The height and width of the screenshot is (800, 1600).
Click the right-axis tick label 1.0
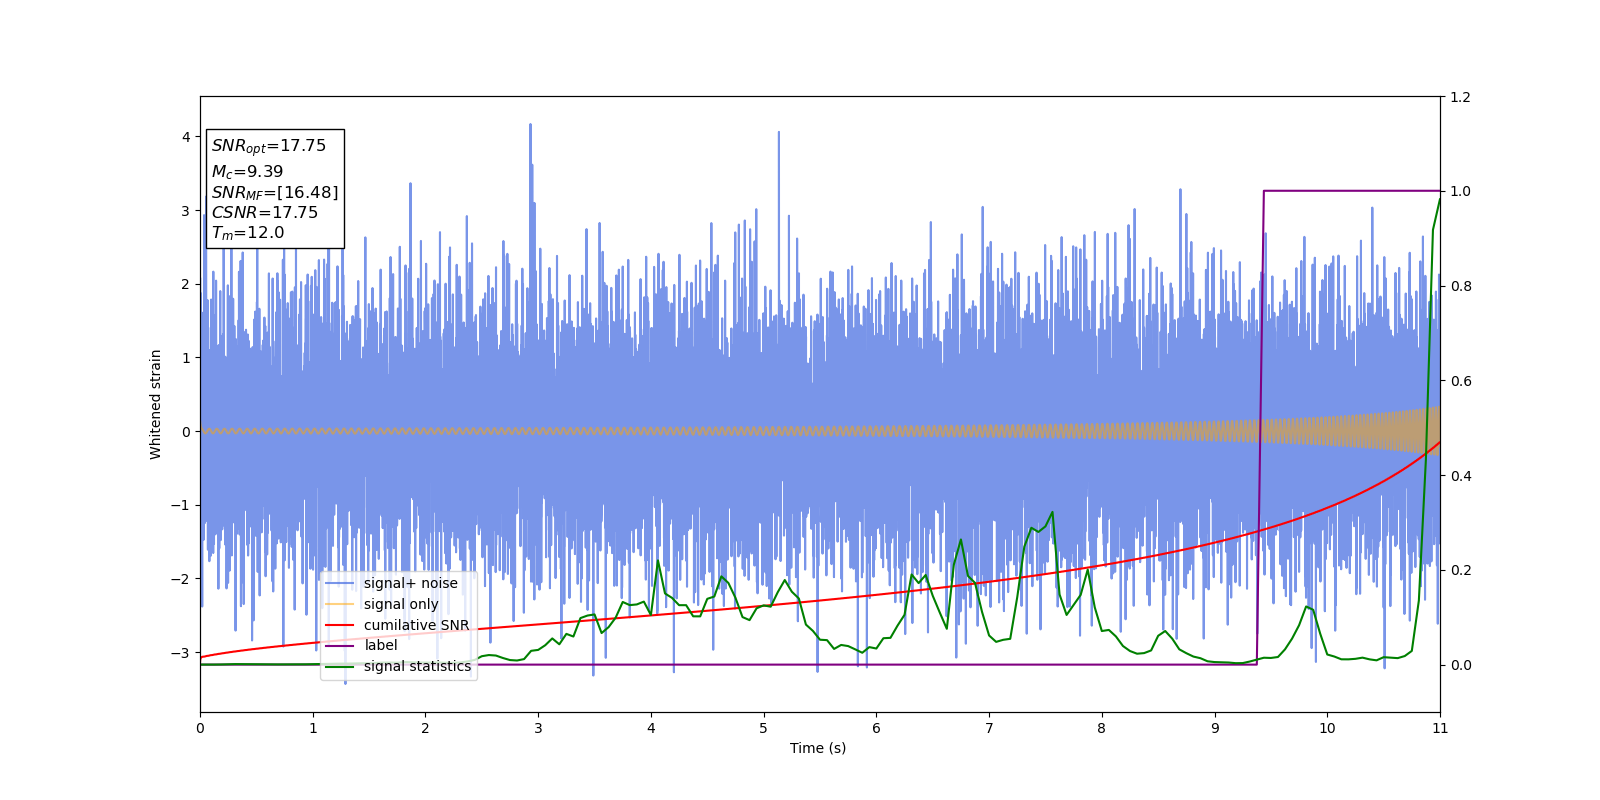(x=1461, y=191)
